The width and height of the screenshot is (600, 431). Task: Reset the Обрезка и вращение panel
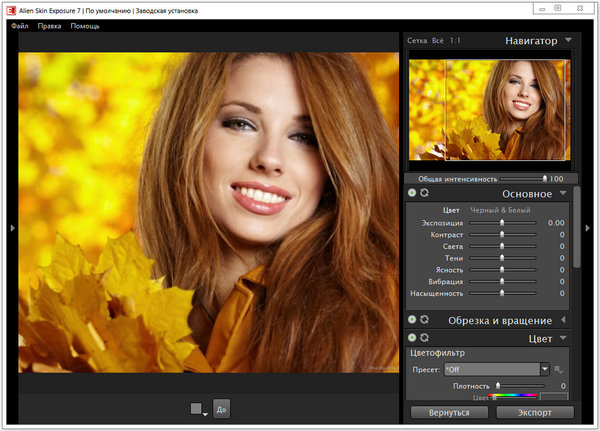[425, 320]
